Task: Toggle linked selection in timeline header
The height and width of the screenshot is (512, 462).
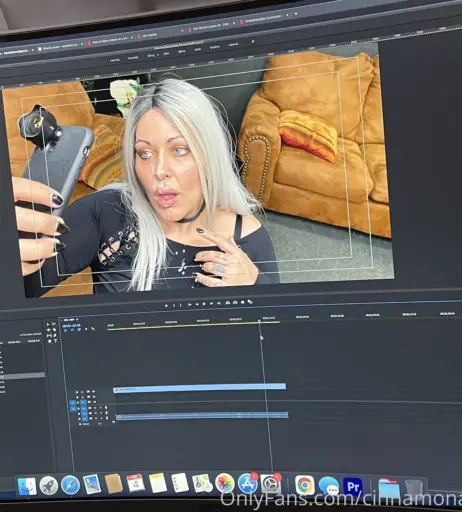Action: 79,330
